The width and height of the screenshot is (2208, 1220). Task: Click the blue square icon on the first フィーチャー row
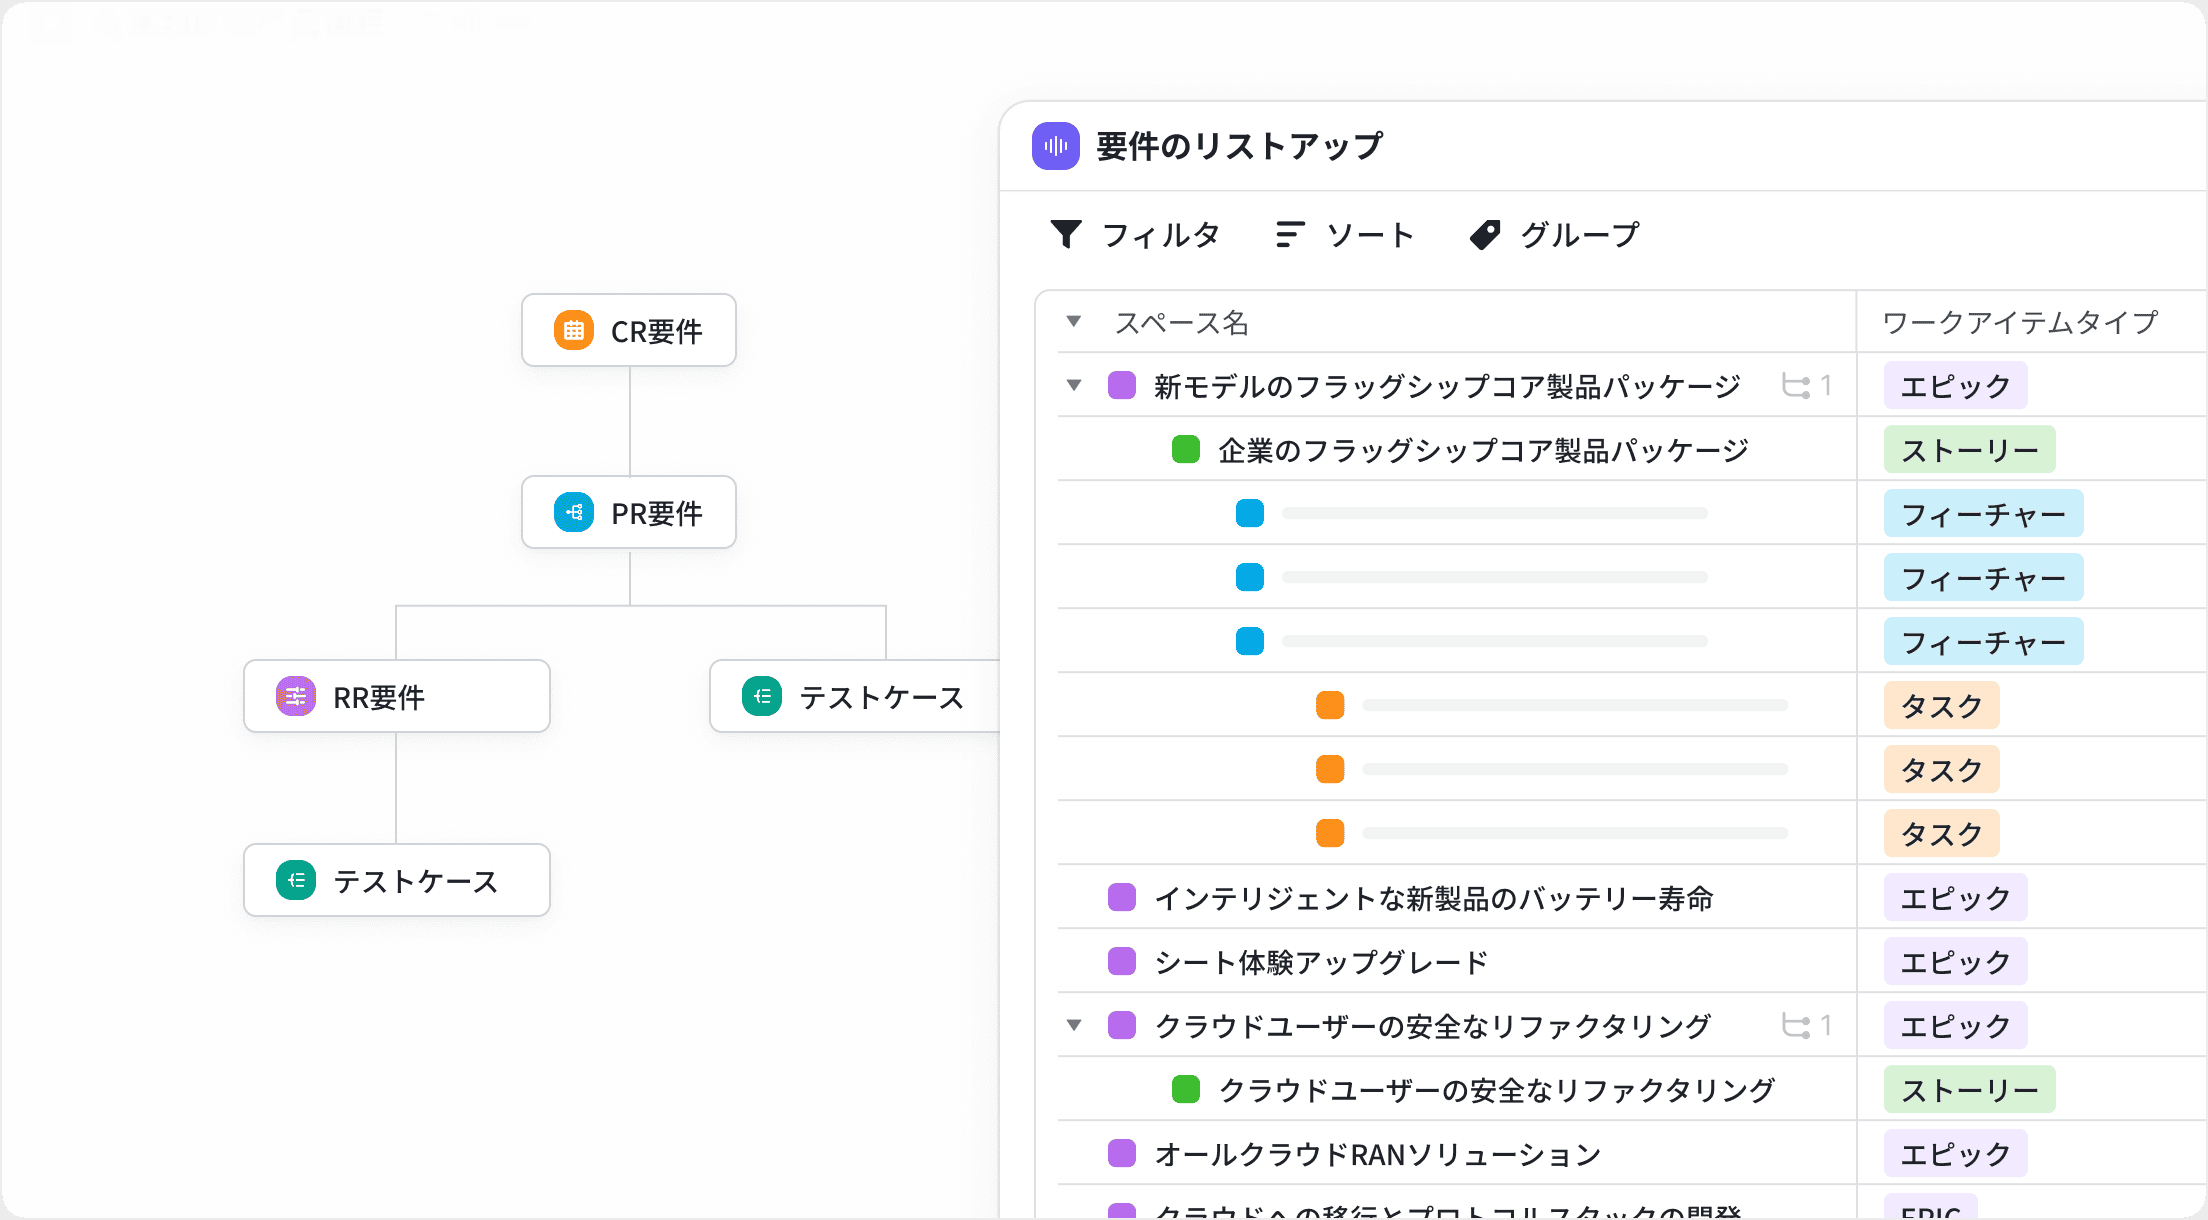tap(1249, 513)
